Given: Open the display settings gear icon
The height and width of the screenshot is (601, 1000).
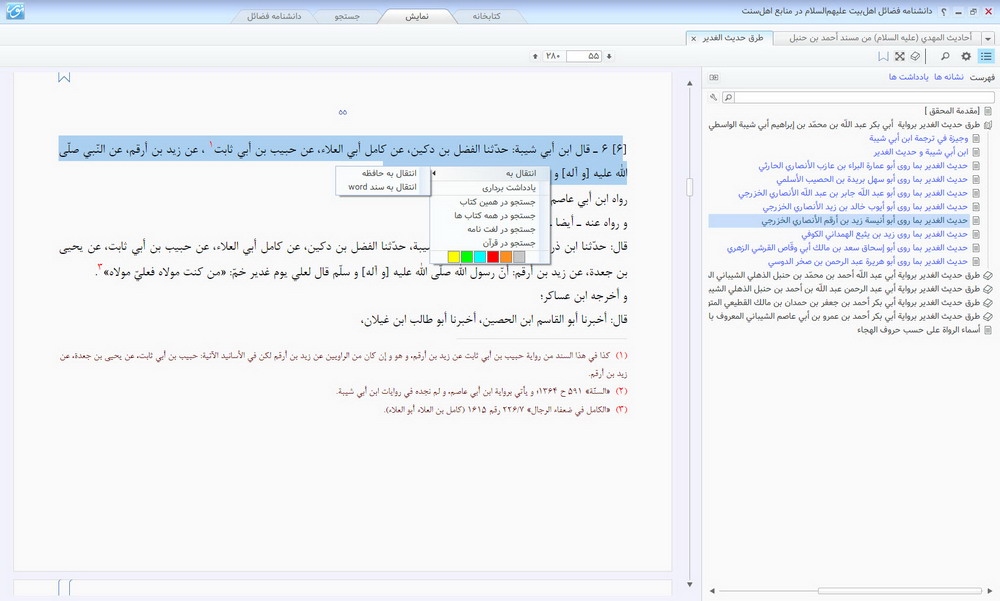Looking at the screenshot, I should tap(966, 56).
